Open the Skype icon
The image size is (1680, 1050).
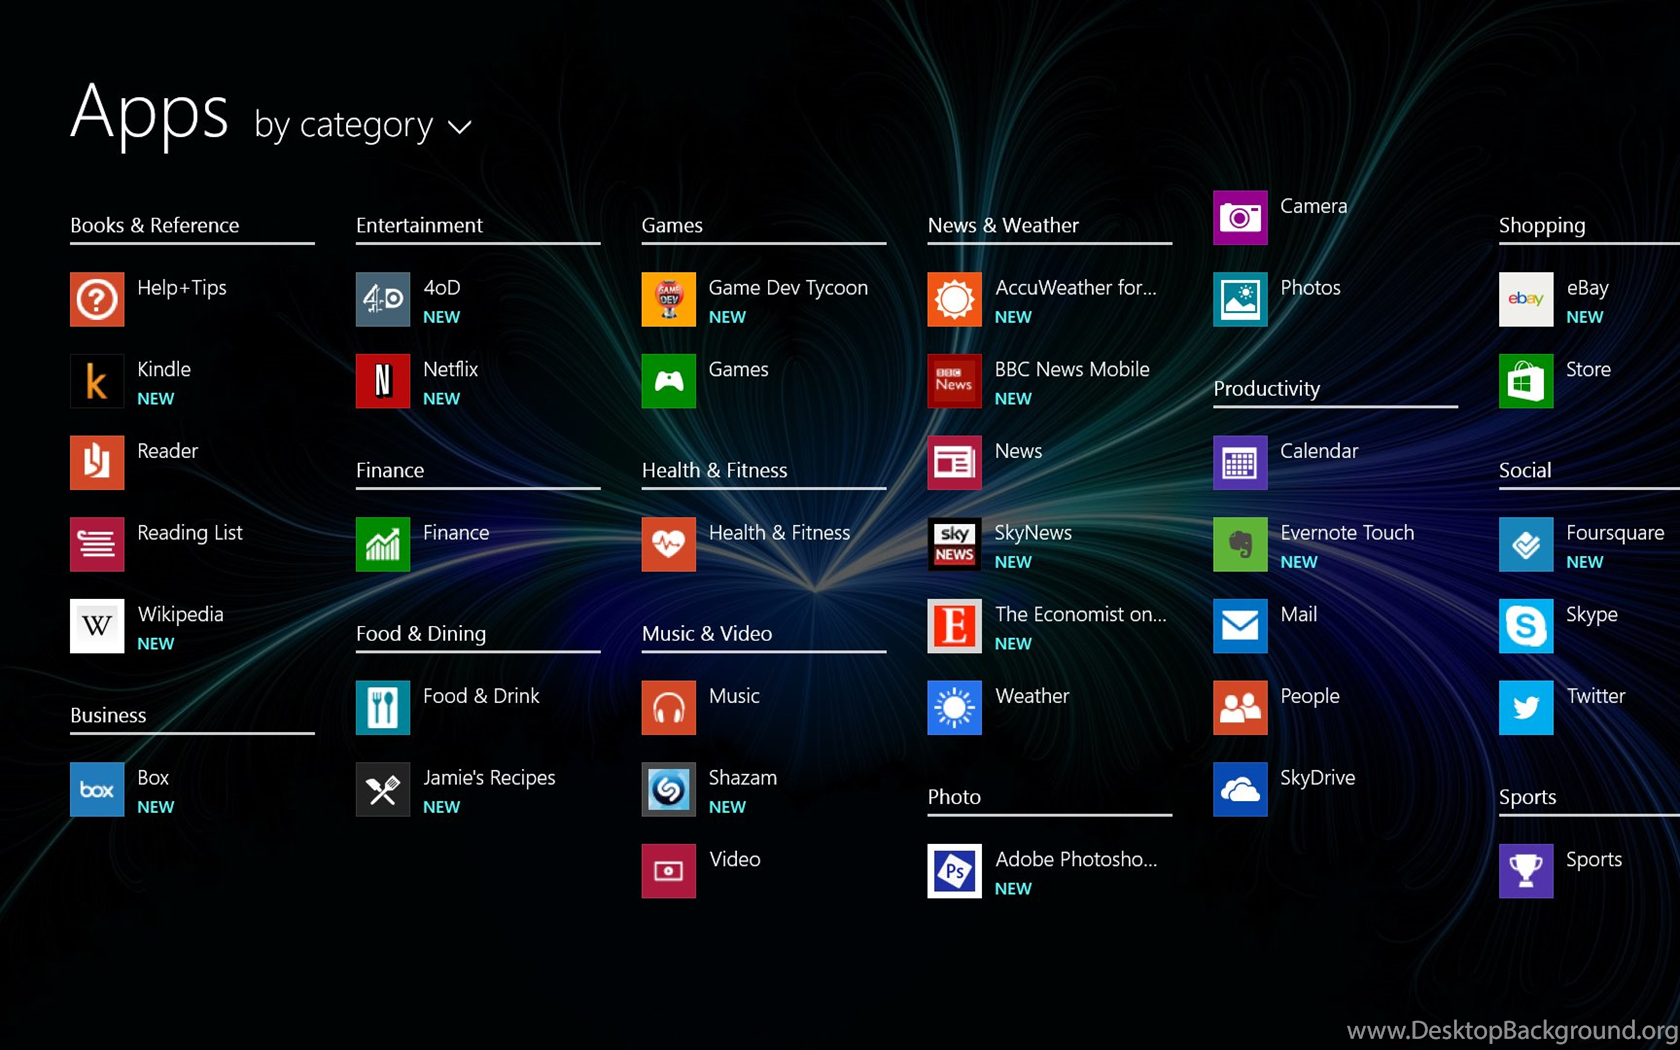(x=1527, y=626)
